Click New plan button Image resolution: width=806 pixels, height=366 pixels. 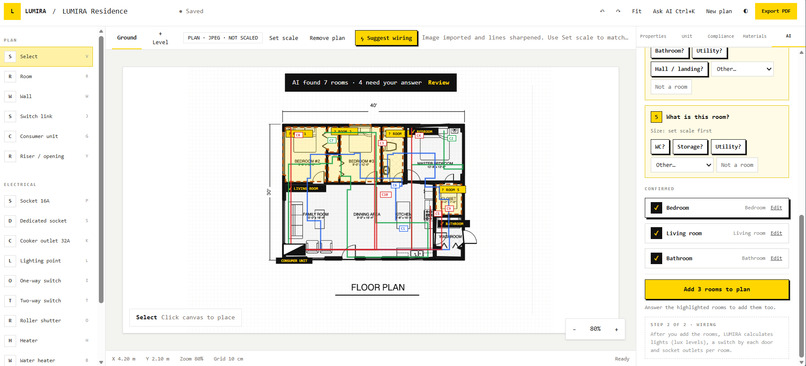(x=719, y=11)
